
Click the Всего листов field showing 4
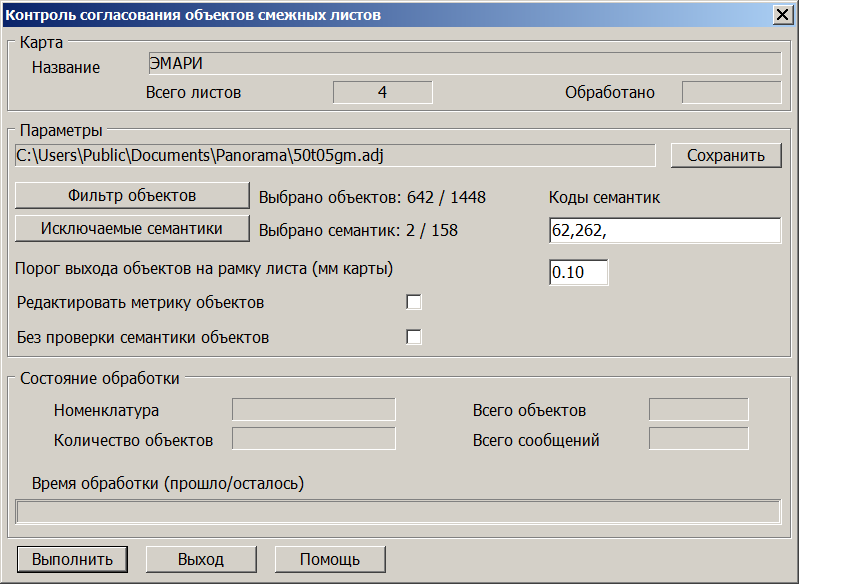point(382,93)
